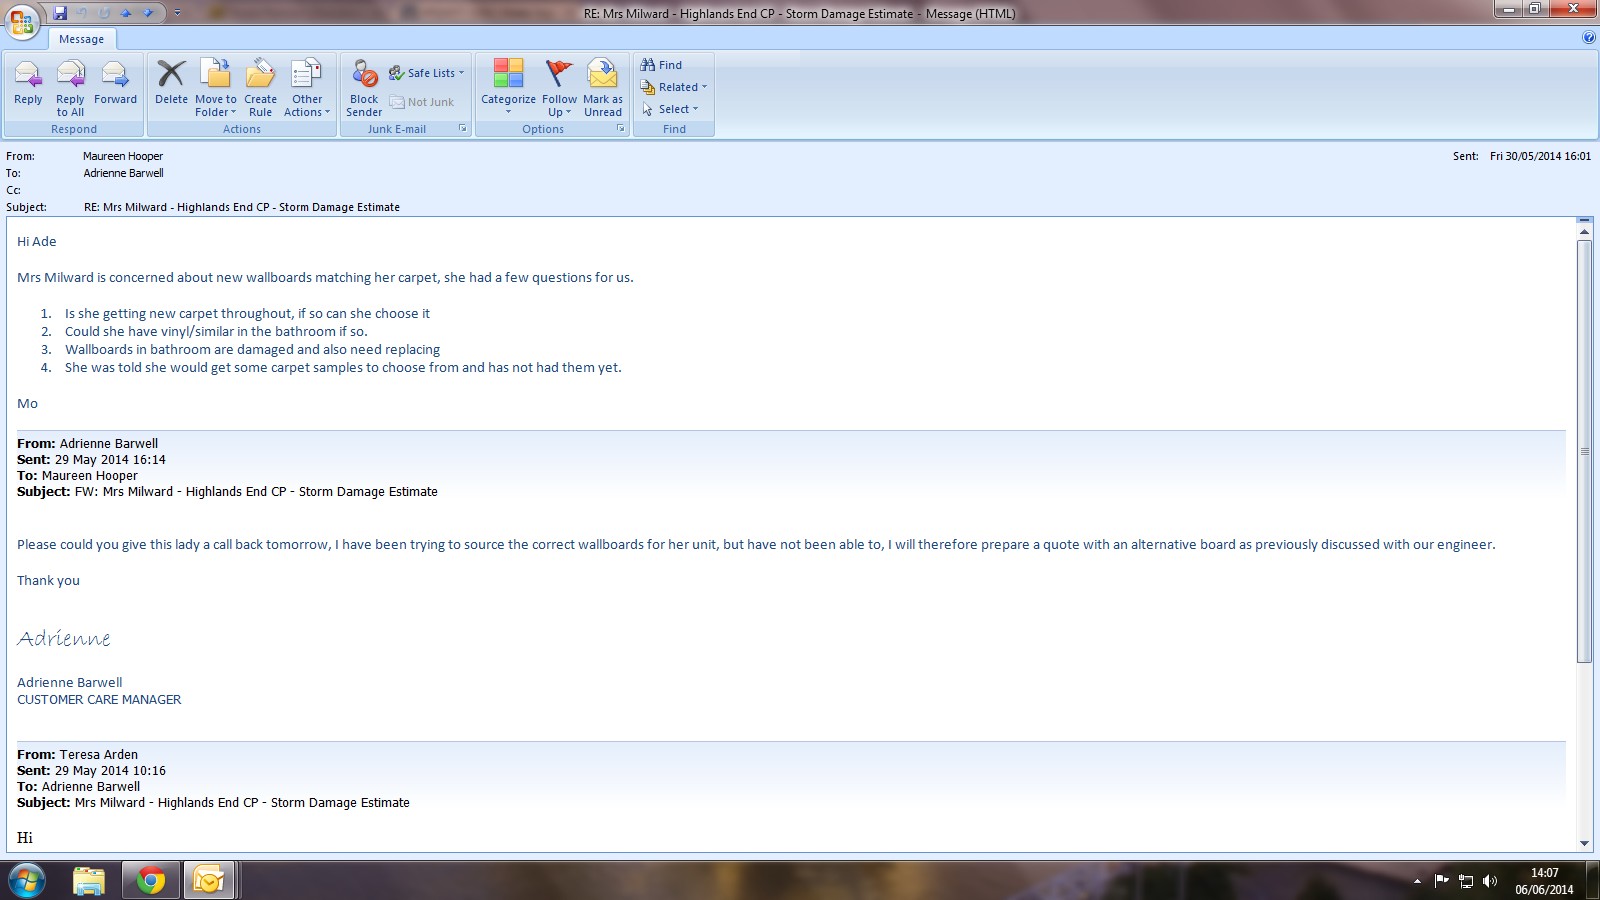Viewport: 1600px width, 900px height.
Task: Open the Office button menu
Action: tap(22, 21)
